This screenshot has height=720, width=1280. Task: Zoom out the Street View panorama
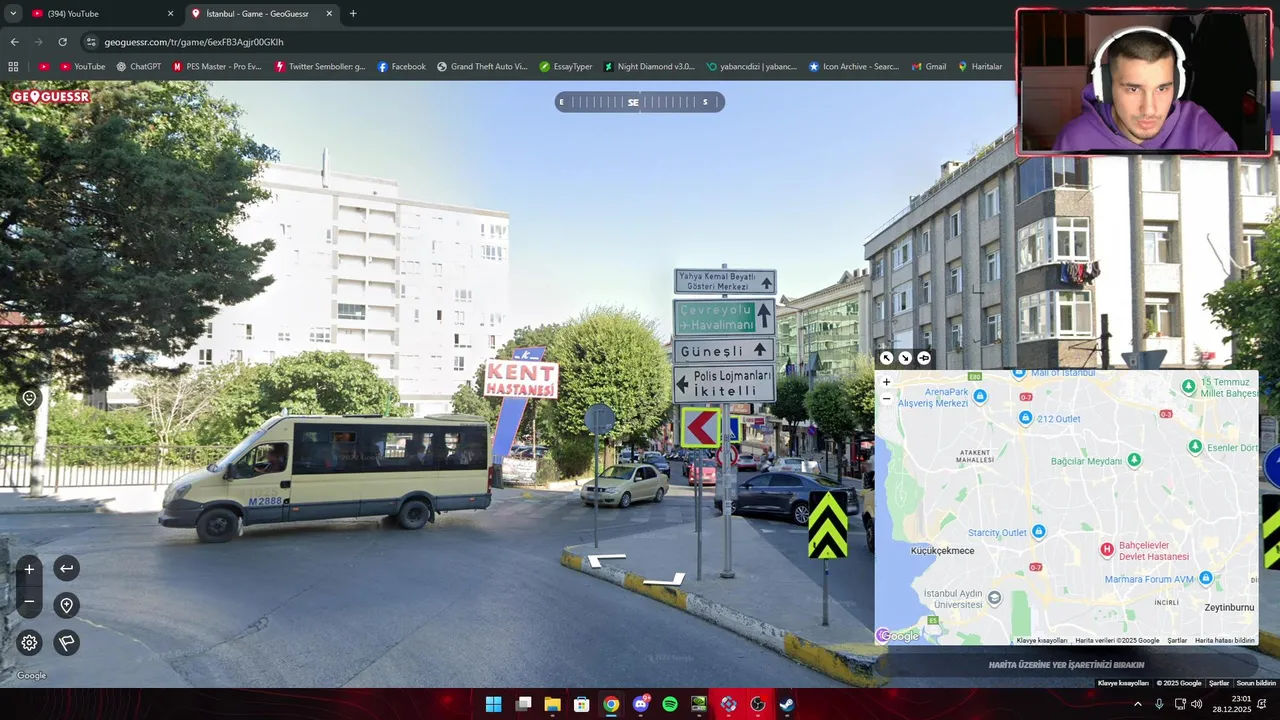[29, 602]
